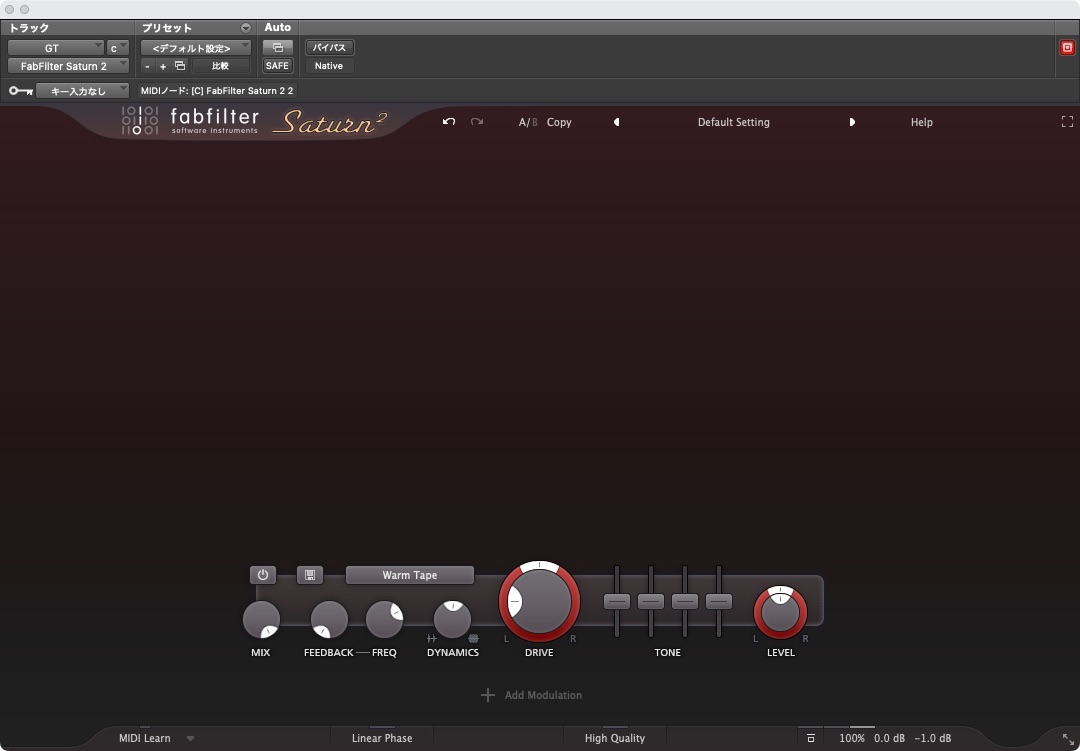The width and height of the screenshot is (1080, 751).
Task: Open the Help menu
Action: pos(922,122)
